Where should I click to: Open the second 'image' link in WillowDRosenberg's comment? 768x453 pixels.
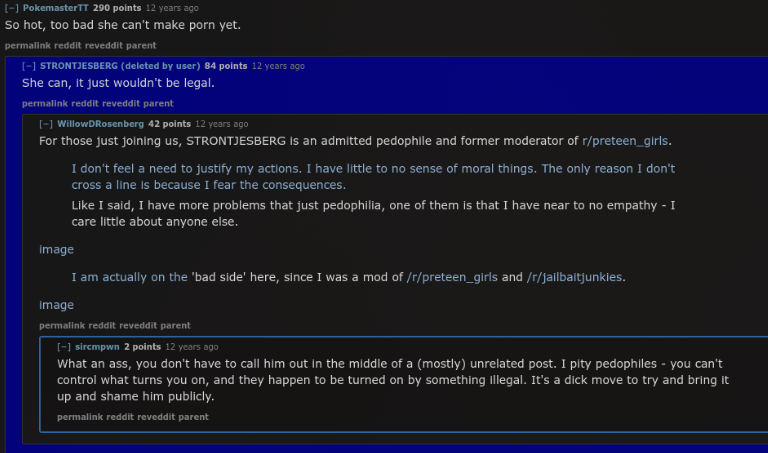pos(56,305)
